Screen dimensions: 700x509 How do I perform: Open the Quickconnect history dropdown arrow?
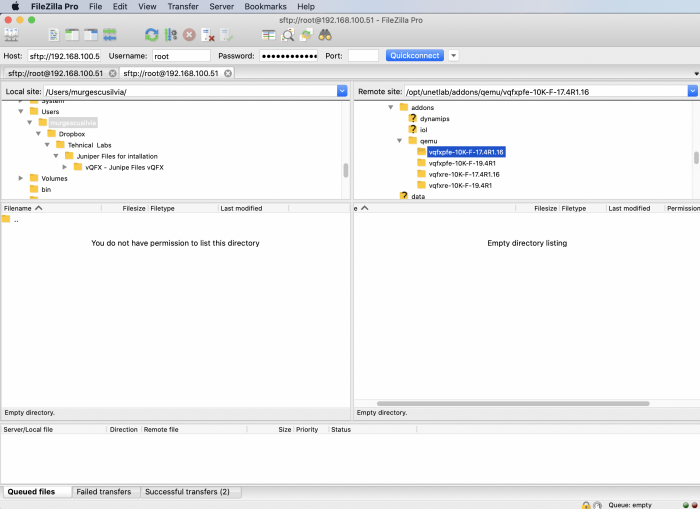(454, 55)
